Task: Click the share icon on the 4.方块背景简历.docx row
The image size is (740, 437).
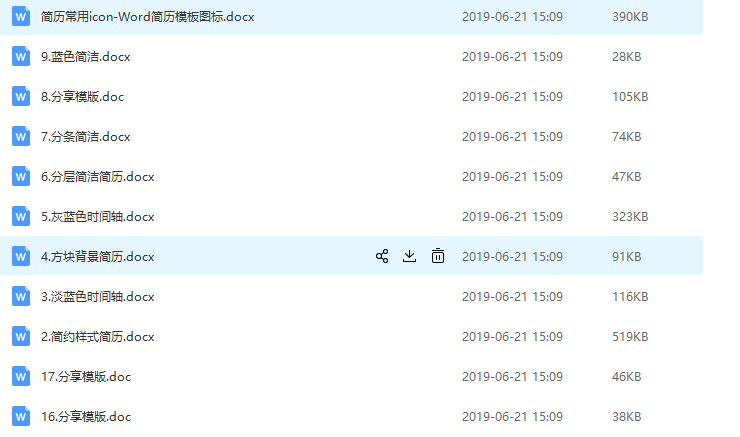Action: (382, 256)
